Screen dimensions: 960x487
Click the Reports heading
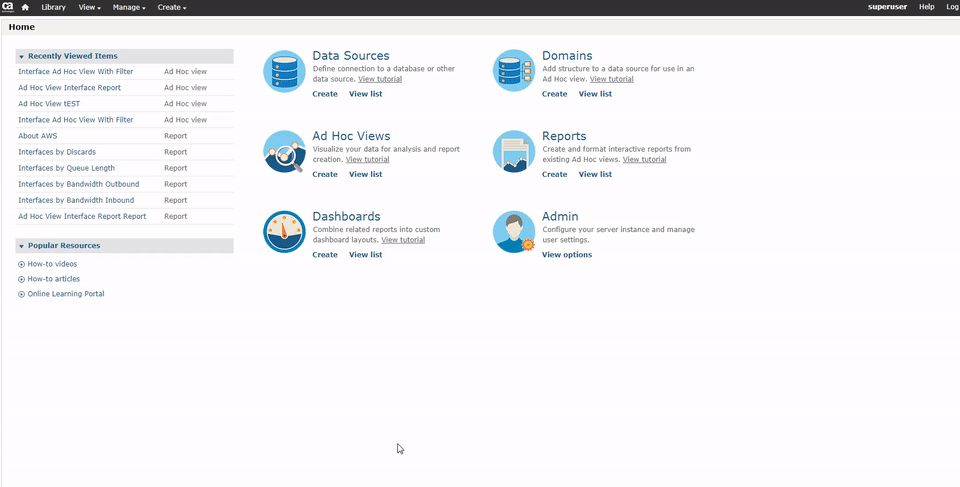click(x=564, y=136)
